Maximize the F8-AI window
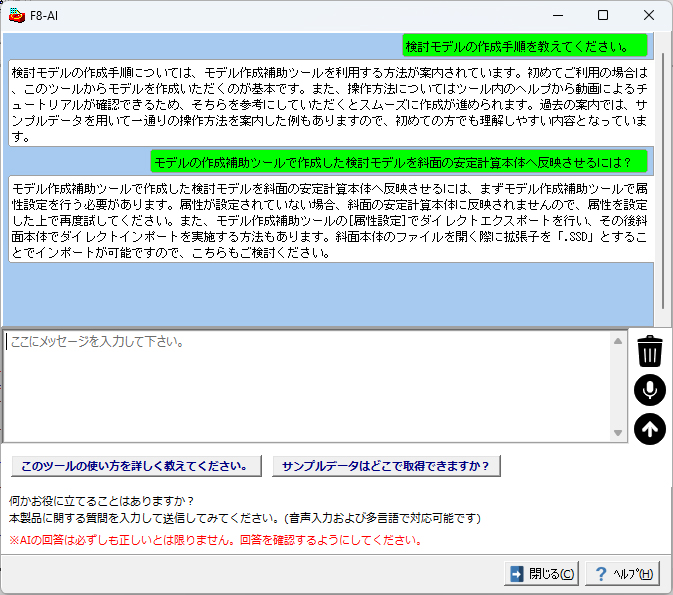 pyautogui.click(x=602, y=15)
